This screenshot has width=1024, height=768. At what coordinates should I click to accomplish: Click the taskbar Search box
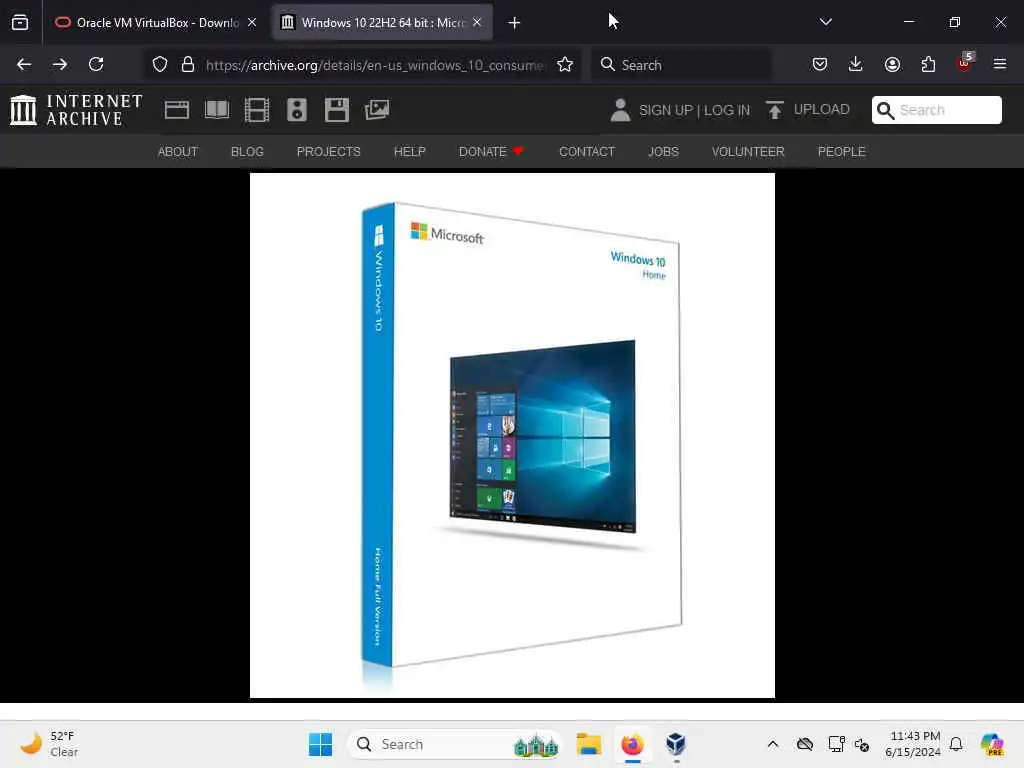455,744
